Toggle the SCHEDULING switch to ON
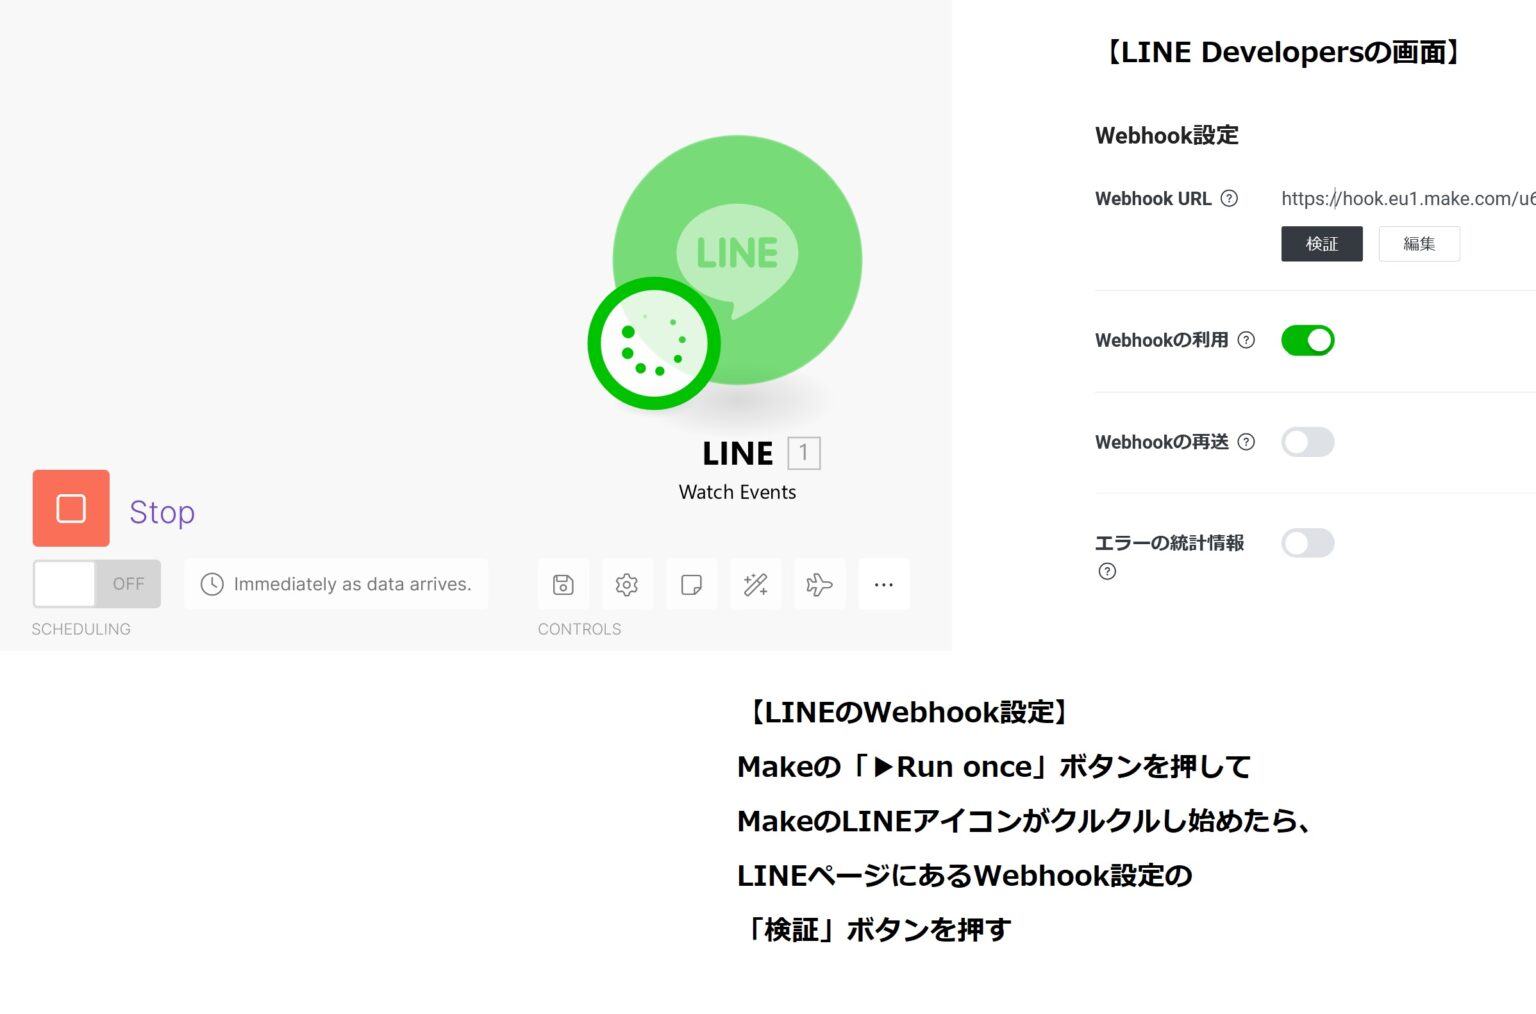This screenshot has height=1014, width=1536. (x=96, y=584)
